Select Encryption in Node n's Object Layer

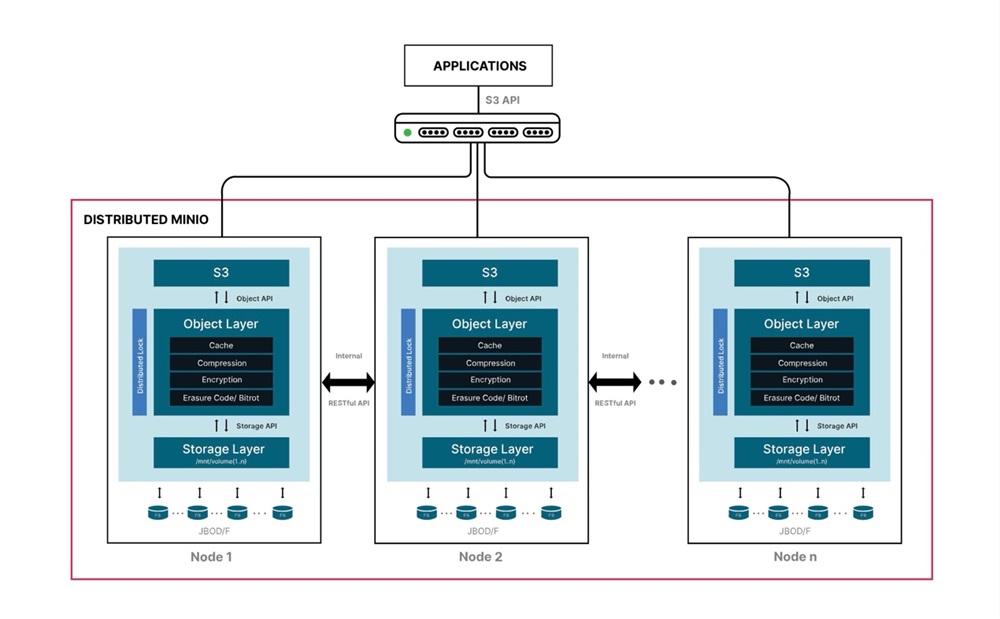[802, 380]
